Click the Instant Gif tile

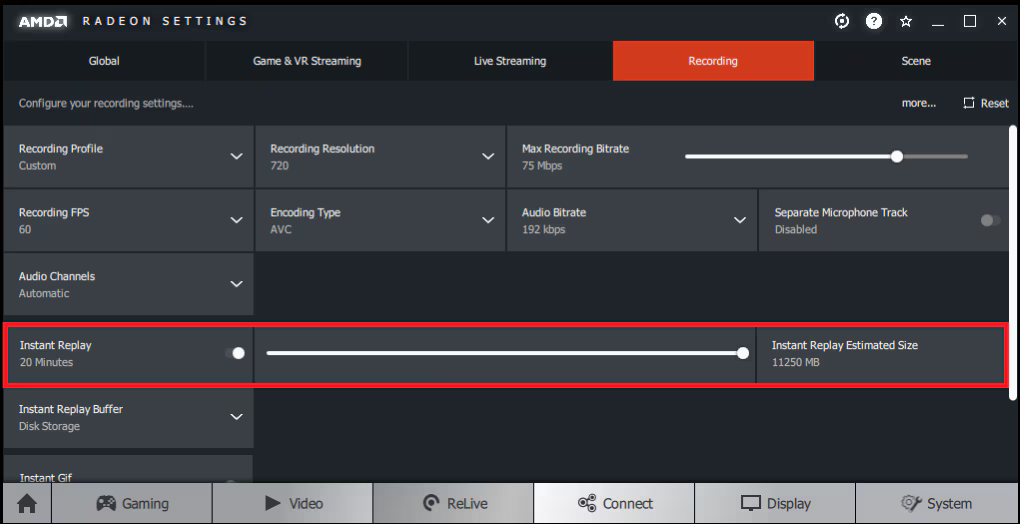click(128, 469)
